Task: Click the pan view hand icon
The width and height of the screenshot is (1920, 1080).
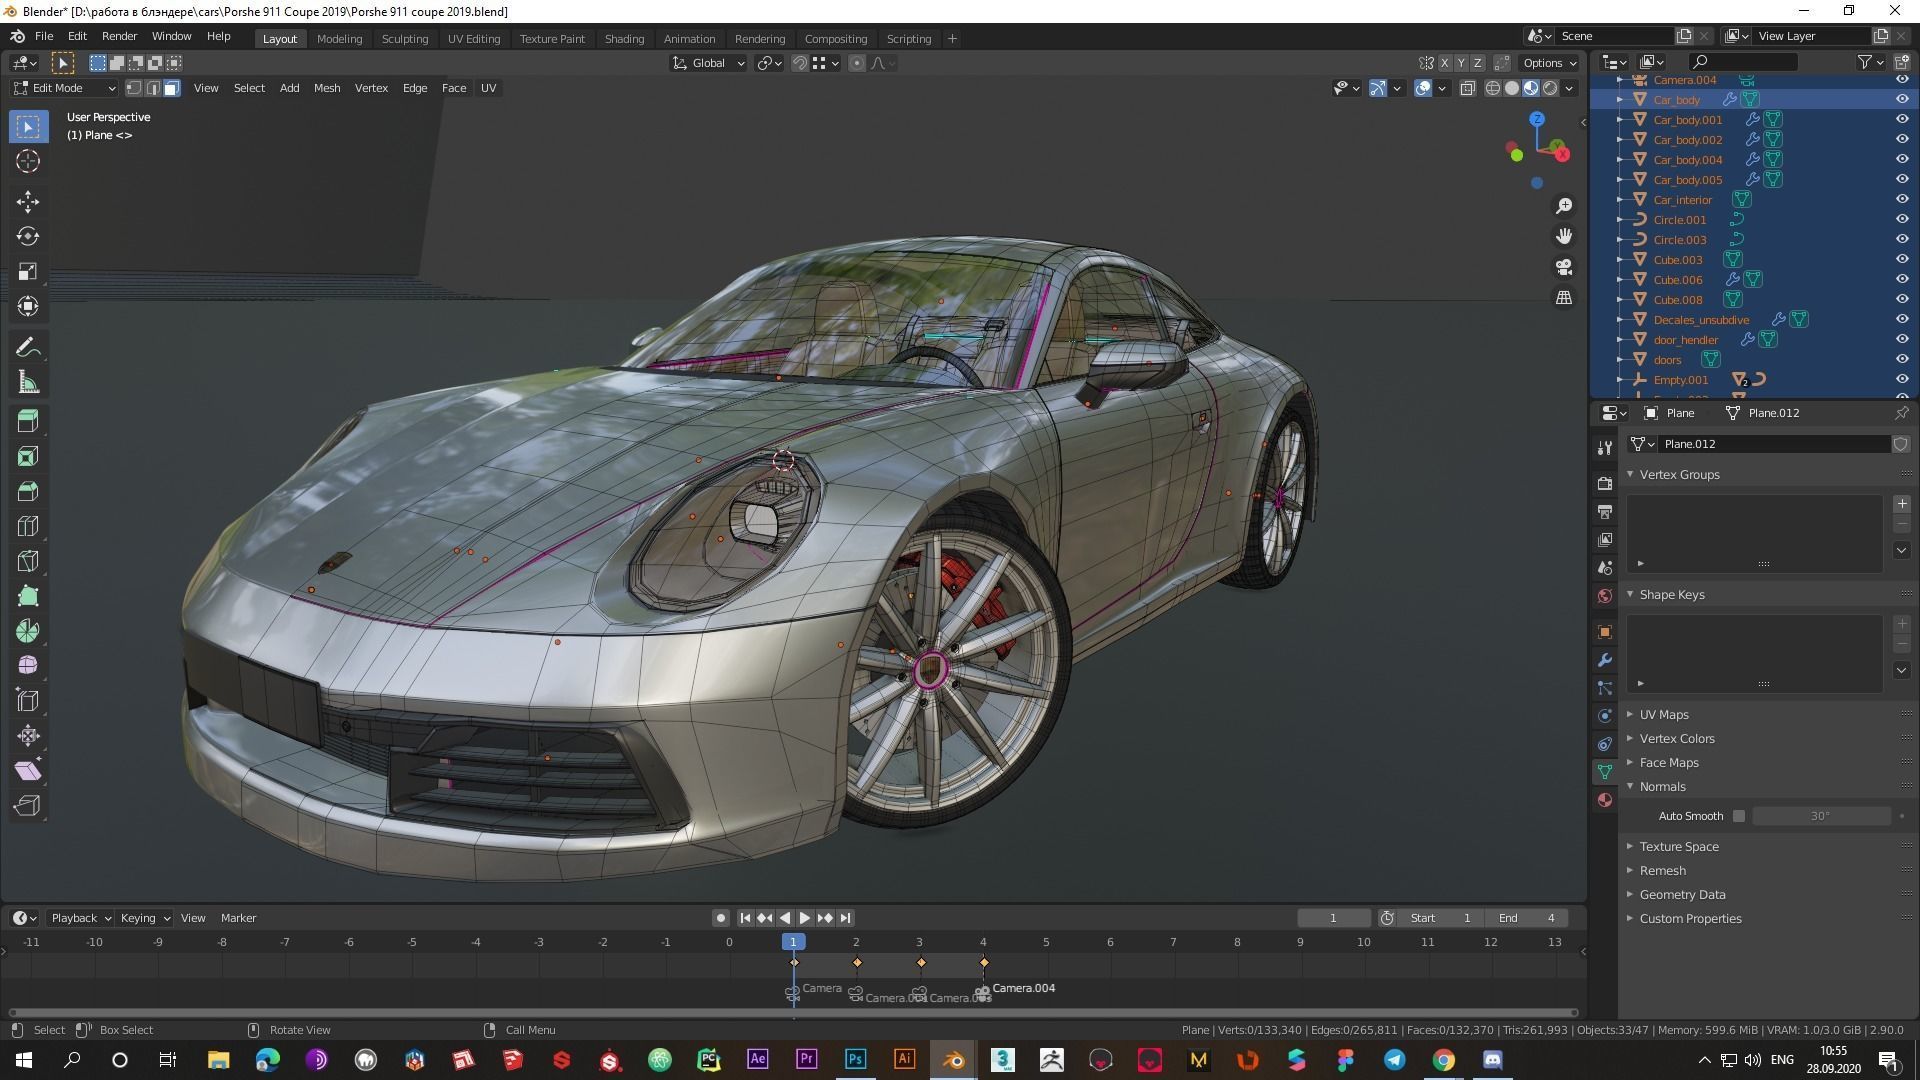Action: [x=1564, y=236]
